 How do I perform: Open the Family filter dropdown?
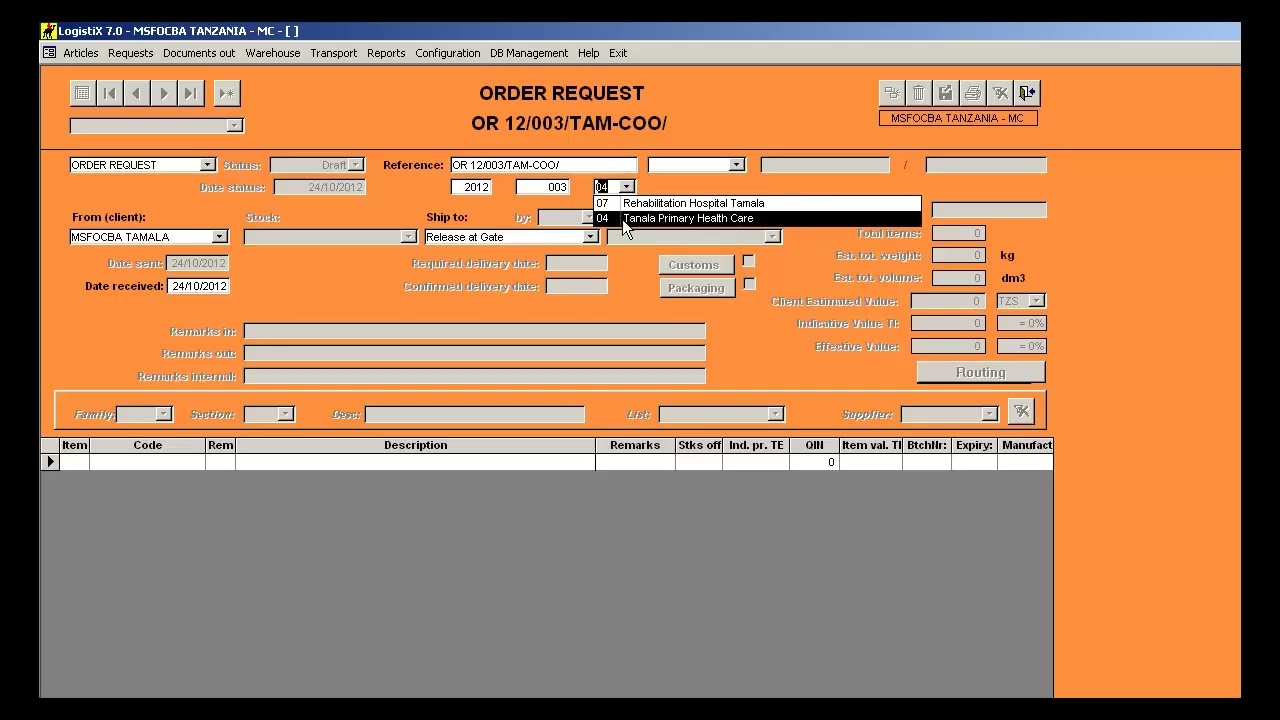pyautogui.click(x=164, y=414)
